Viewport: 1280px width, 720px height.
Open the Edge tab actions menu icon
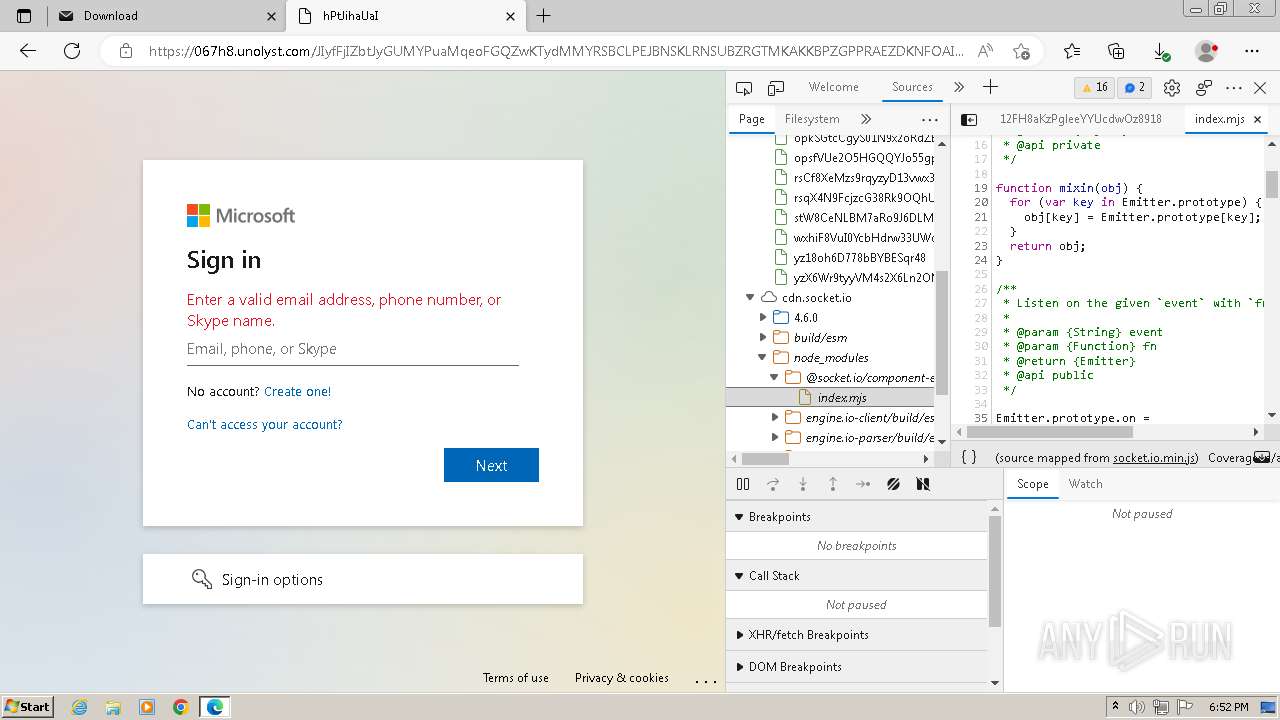click(24, 16)
